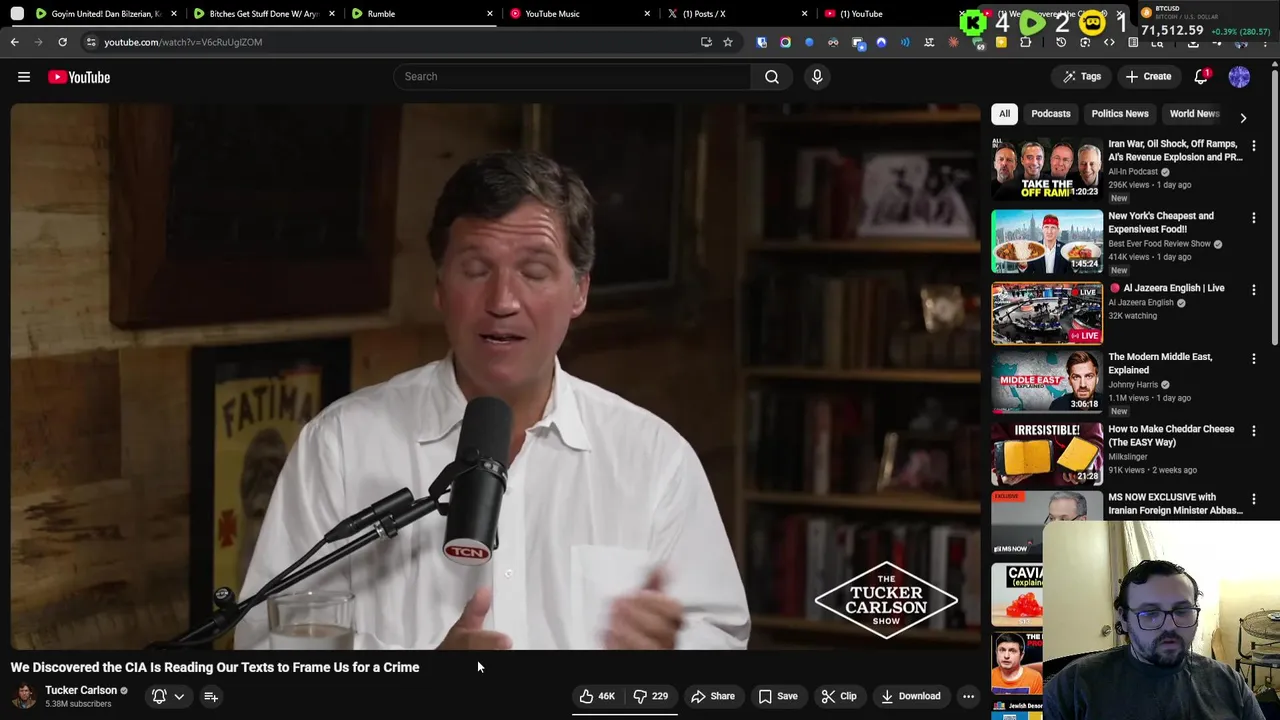Open the All-In Podcast video thumbnail

(1047, 170)
